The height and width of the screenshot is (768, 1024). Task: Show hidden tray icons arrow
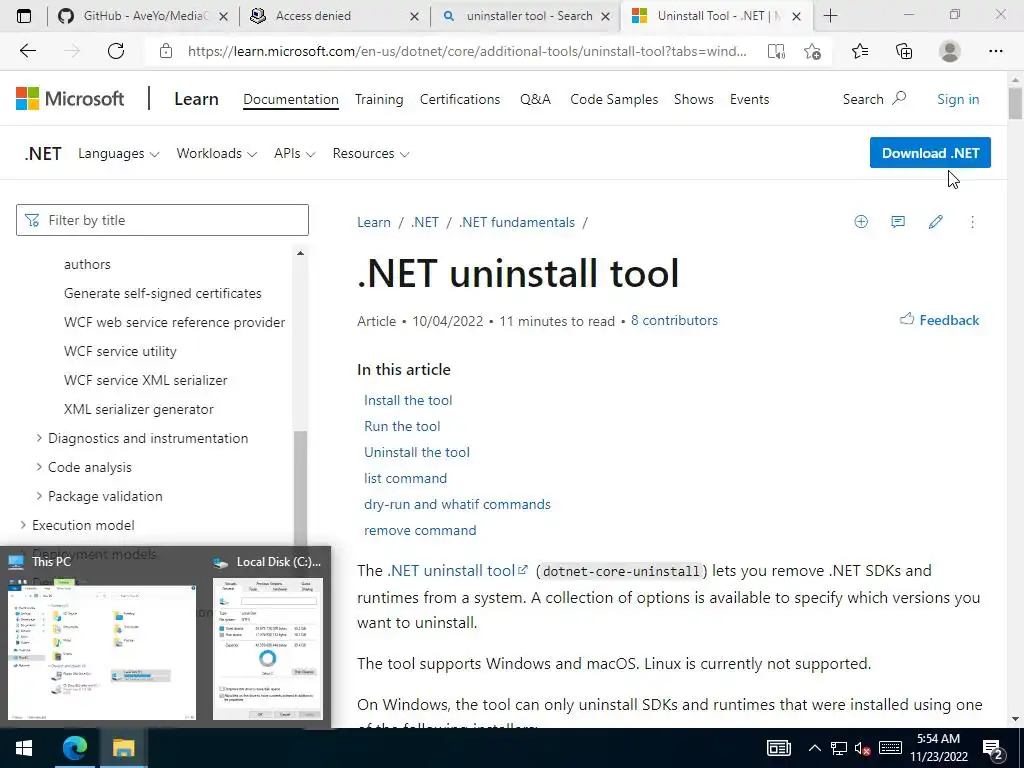coord(814,748)
